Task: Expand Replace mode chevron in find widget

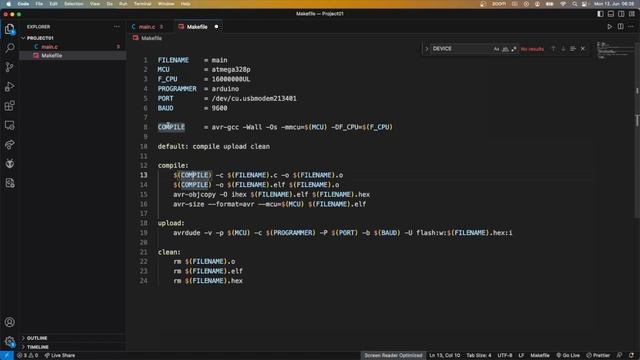Action: point(427,49)
